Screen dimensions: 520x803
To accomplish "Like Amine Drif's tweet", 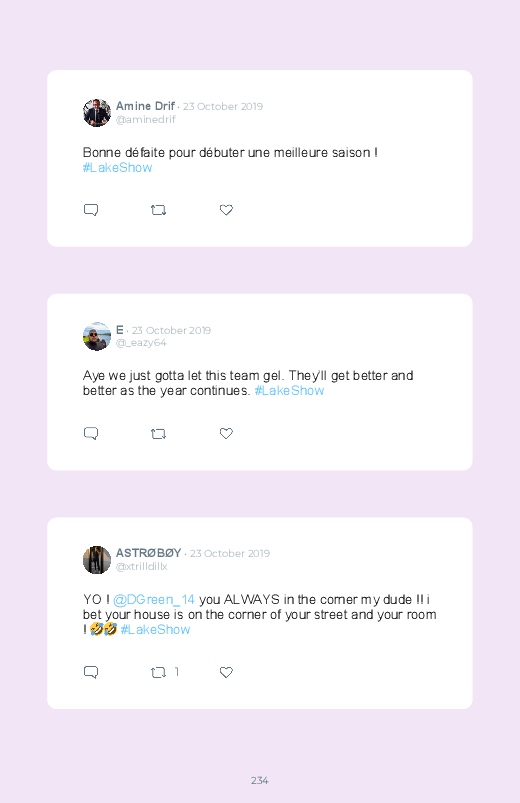I will (x=226, y=210).
